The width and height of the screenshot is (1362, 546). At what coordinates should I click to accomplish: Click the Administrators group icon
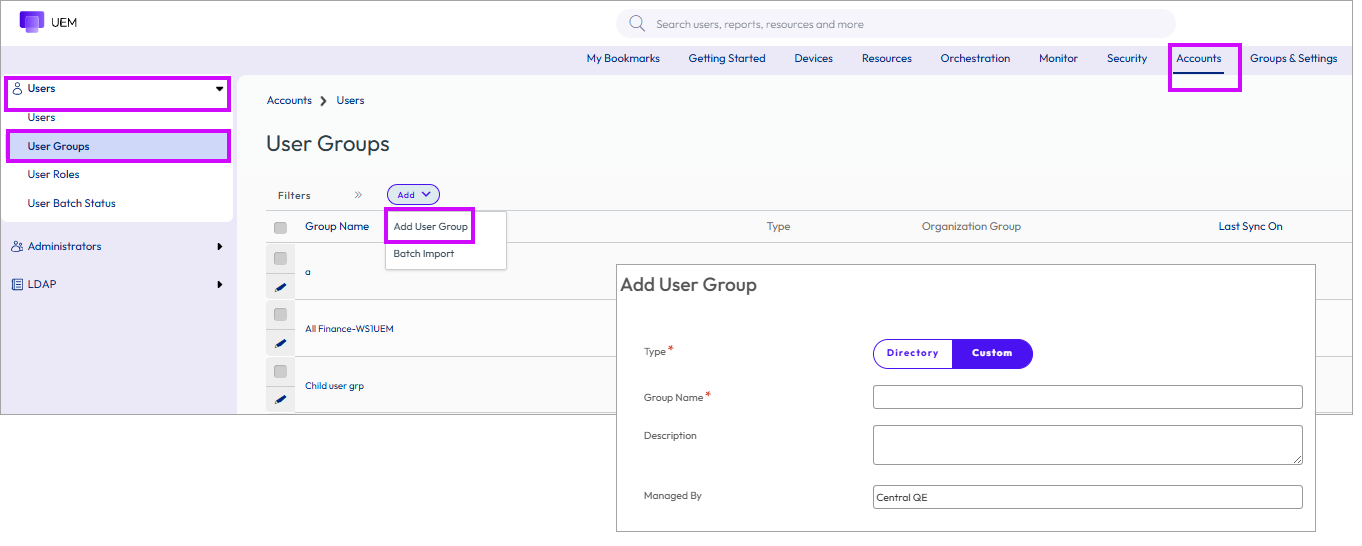pos(17,246)
